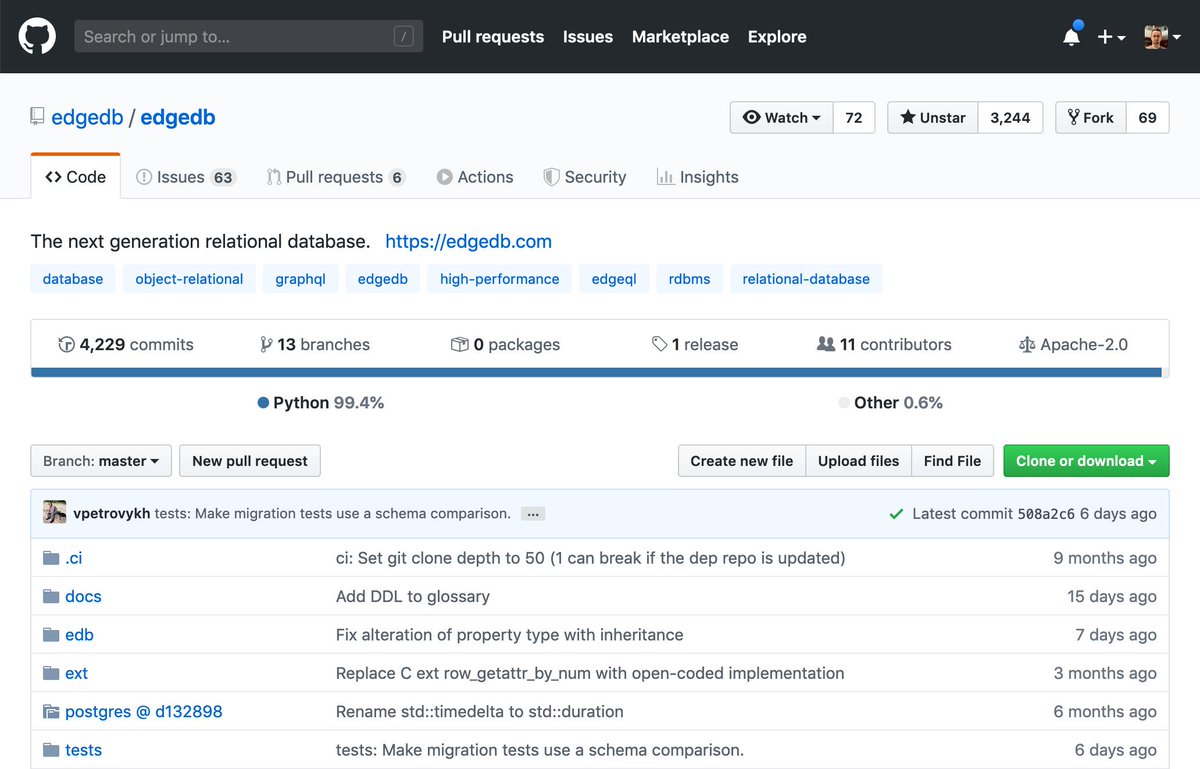Click Find File
The width and height of the screenshot is (1200, 769).
[x=953, y=461]
